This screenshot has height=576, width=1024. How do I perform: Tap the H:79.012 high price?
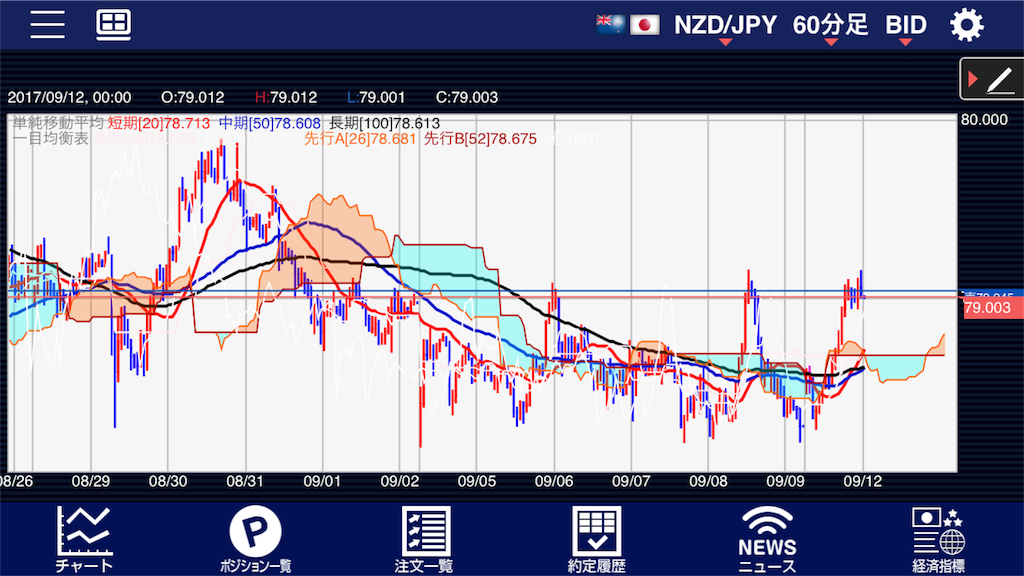[286, 98]
